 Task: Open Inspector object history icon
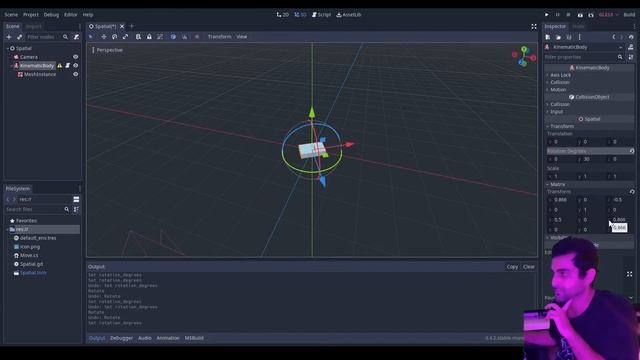click(631, 37)
